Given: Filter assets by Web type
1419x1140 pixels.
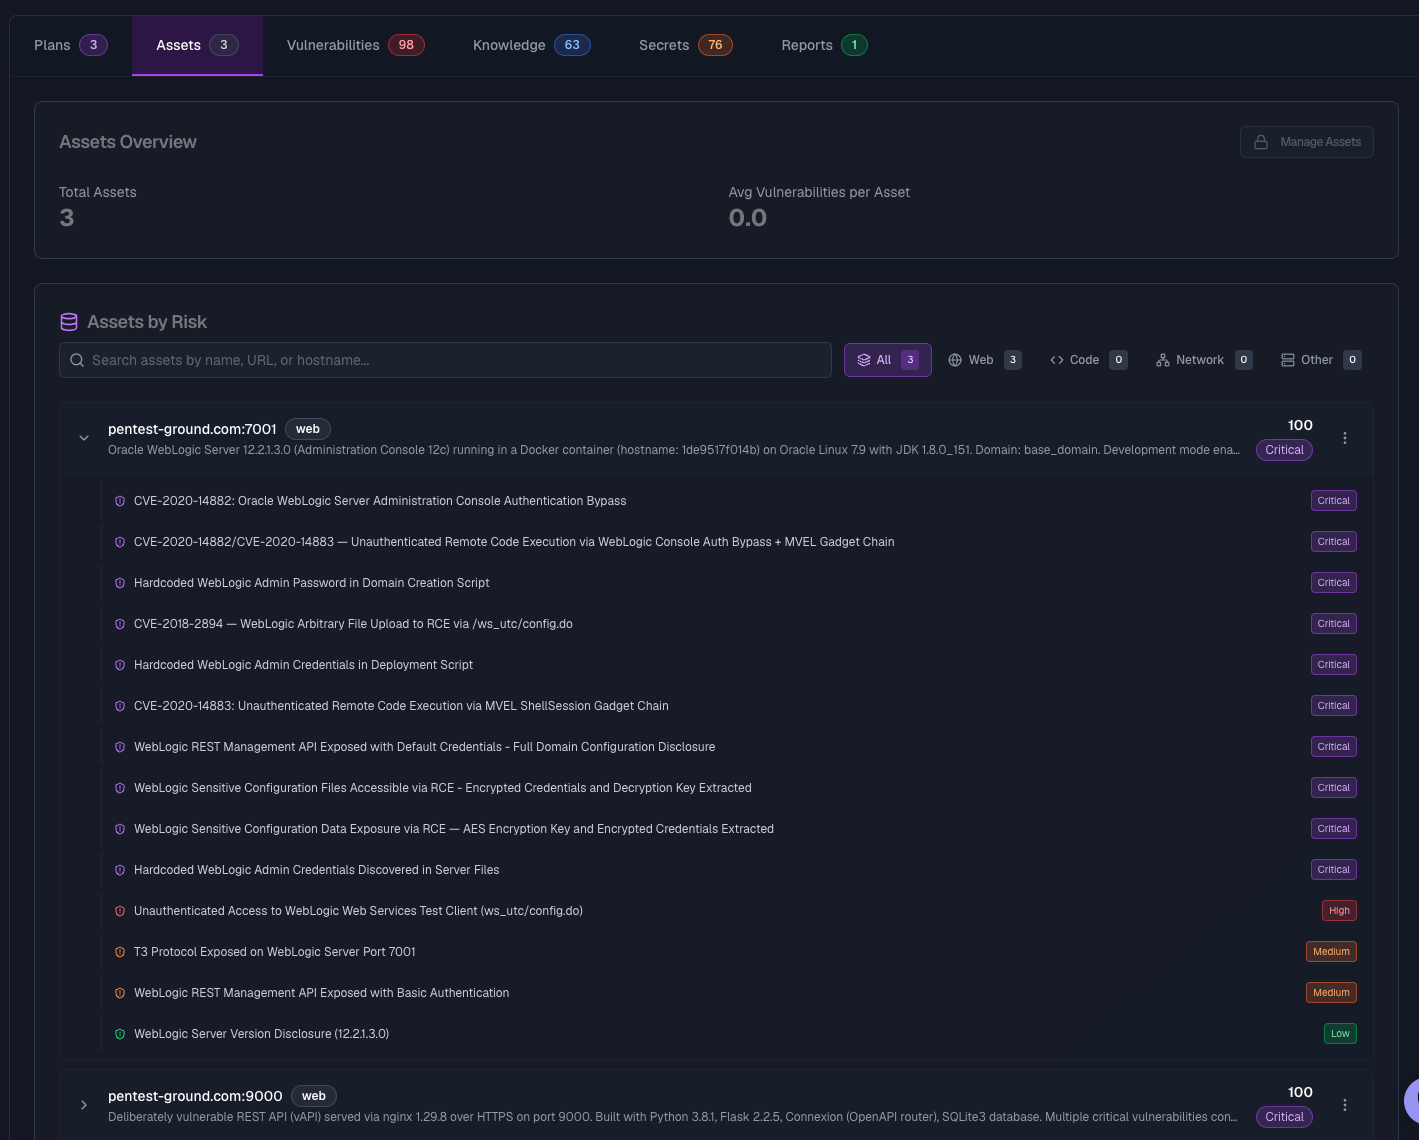Looking at the screenshot, I should coord(984,360).
